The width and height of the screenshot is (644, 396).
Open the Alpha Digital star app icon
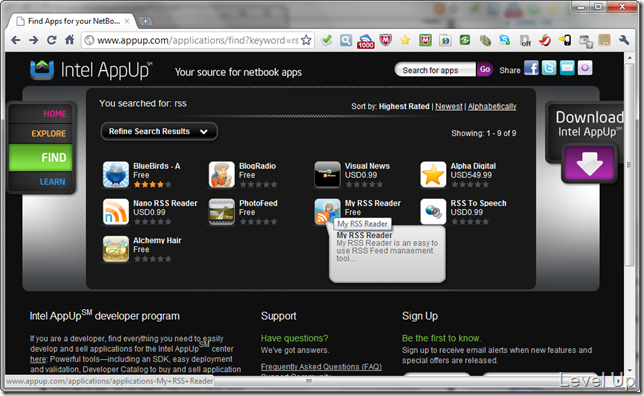tap(433, 175)
